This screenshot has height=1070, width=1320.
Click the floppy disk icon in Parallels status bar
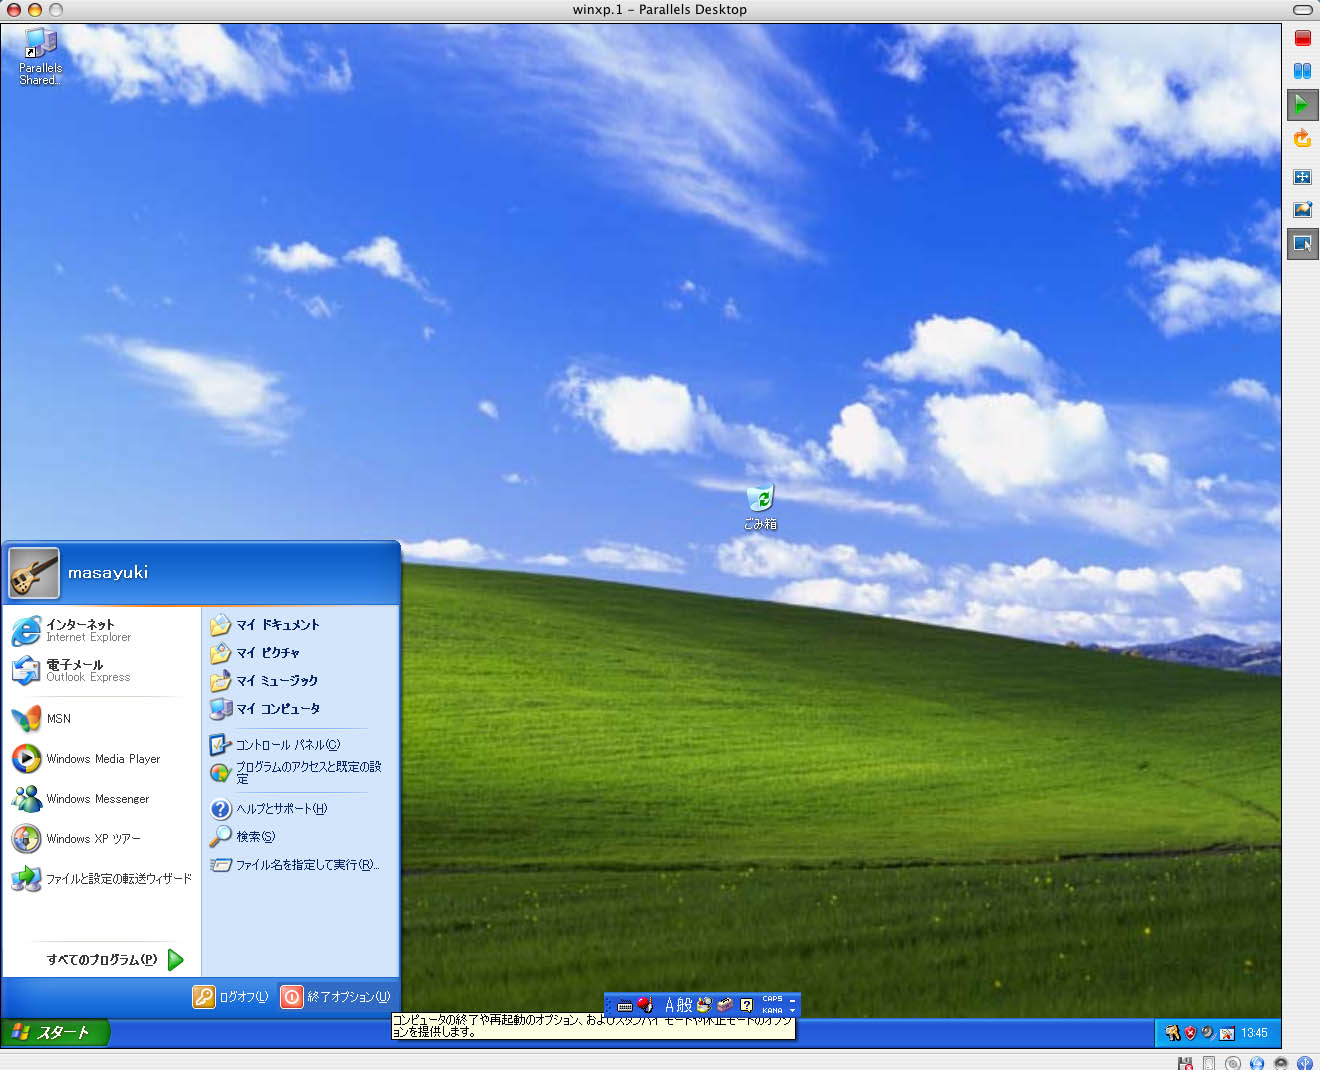[x=1185, y=1063]
